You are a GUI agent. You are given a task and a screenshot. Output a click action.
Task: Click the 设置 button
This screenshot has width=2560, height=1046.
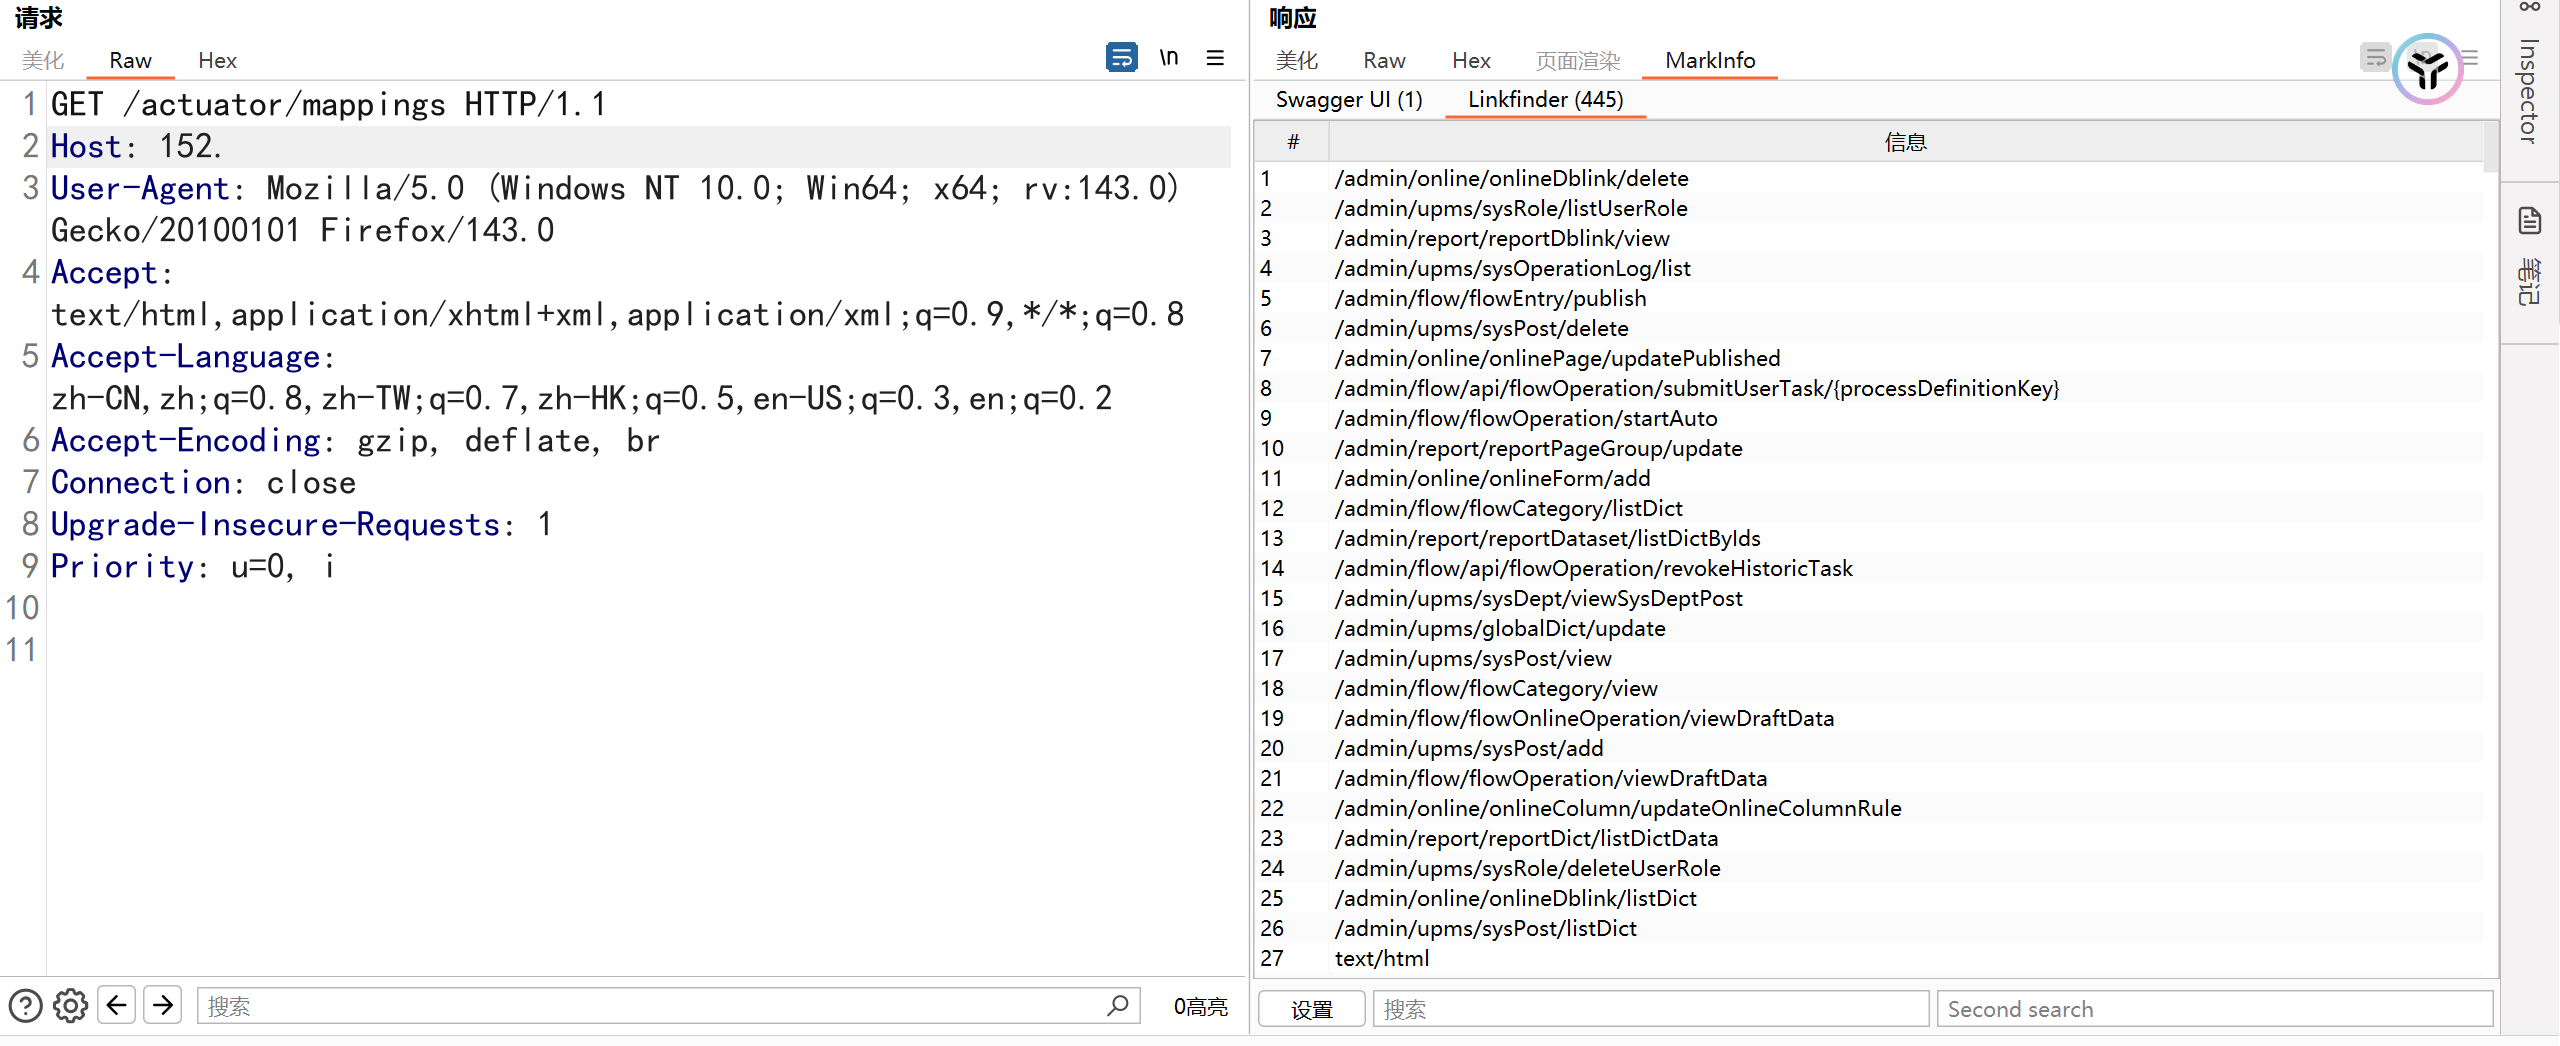[1311, 1009]
